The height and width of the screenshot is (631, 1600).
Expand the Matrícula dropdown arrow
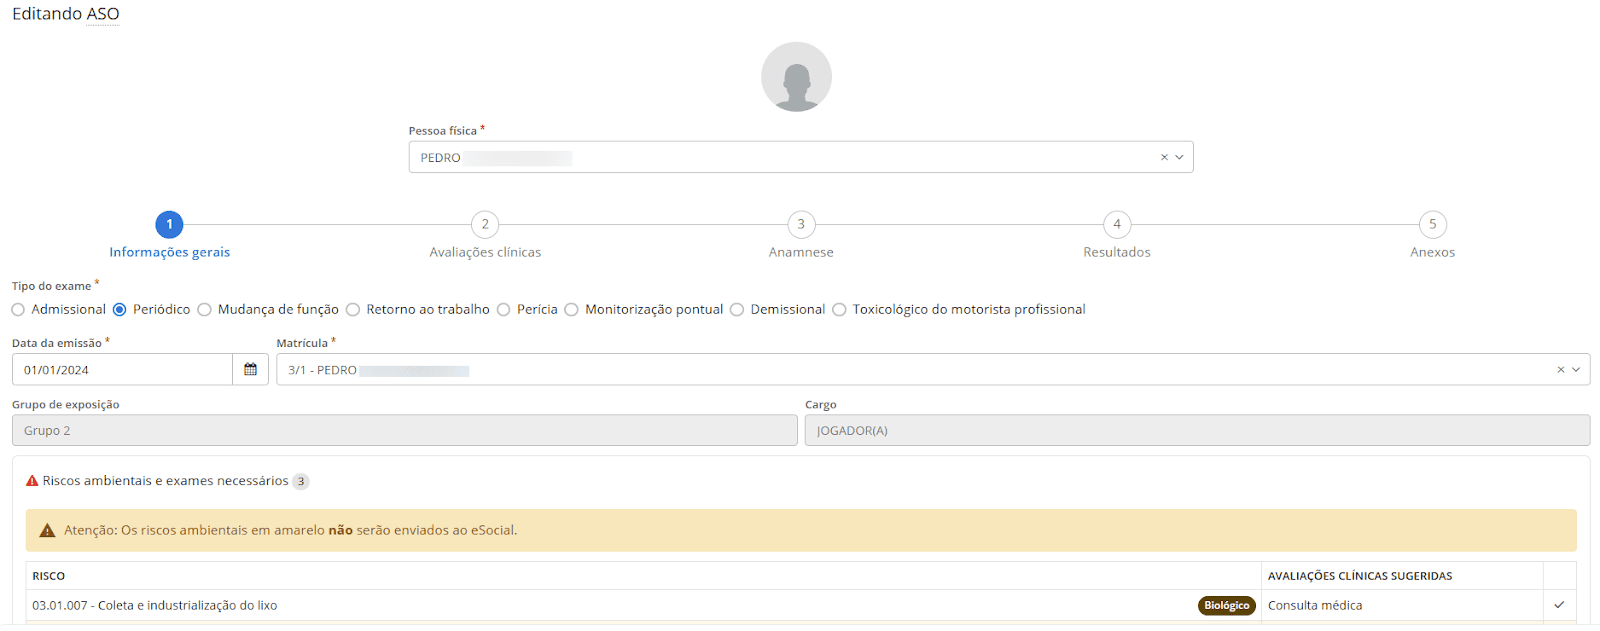click(1576, 370)
